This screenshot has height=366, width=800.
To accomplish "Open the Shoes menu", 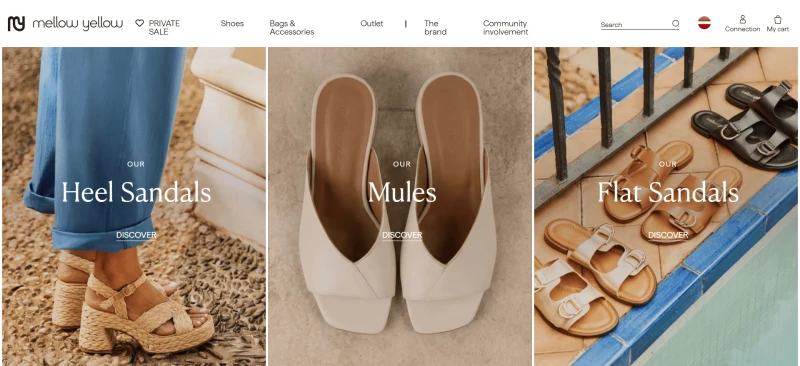I will [x=232, y=23].
